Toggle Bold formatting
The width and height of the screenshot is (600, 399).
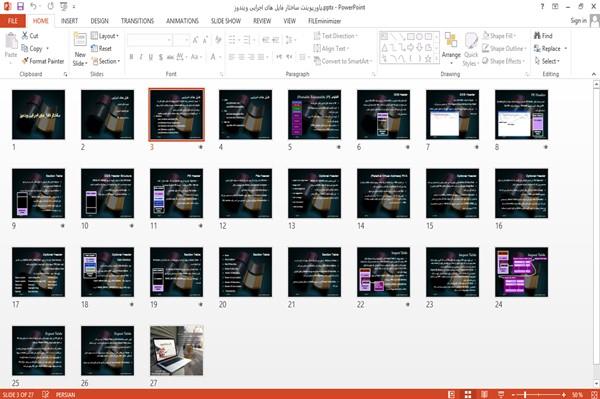131,57
